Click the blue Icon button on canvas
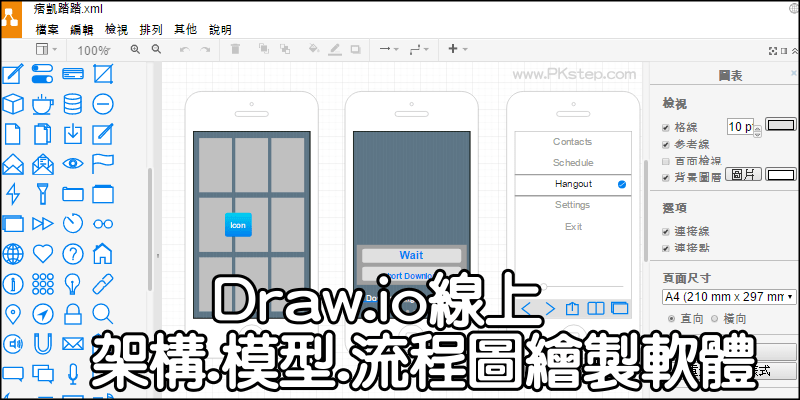 (238, 225)
